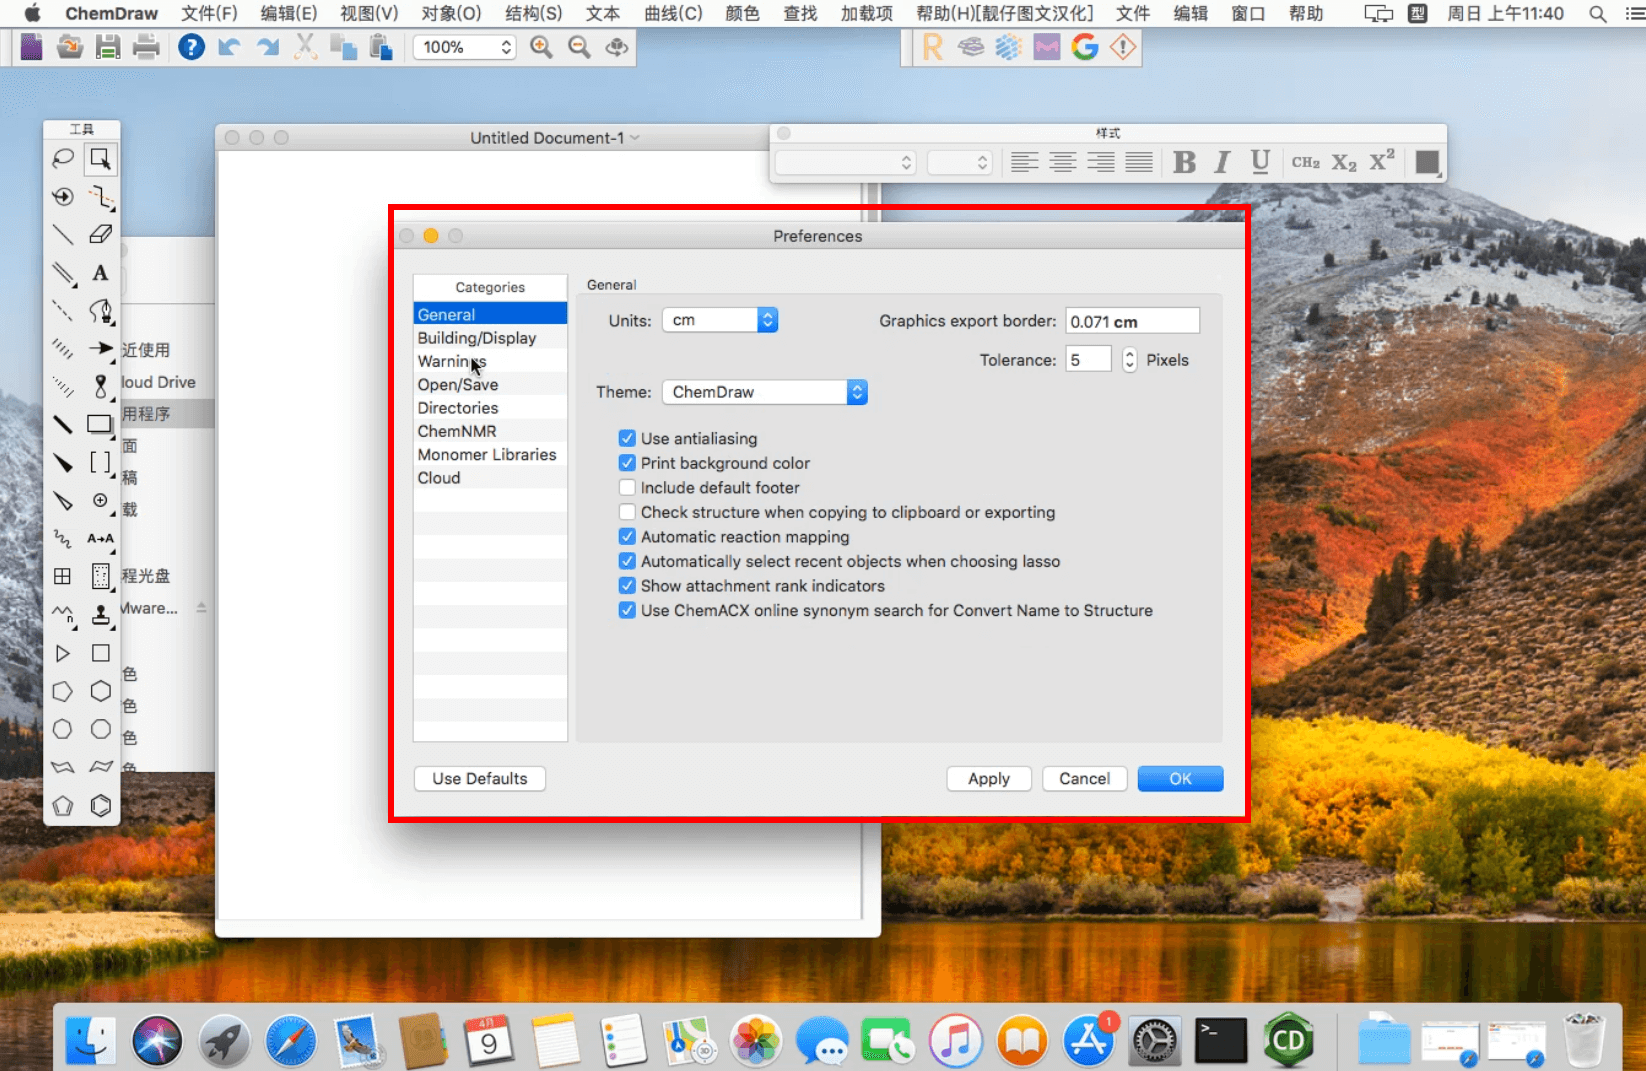1646x1071 pixels.
Task: Open the font name dropdown in style toolbar
Action: click(846, 162)
